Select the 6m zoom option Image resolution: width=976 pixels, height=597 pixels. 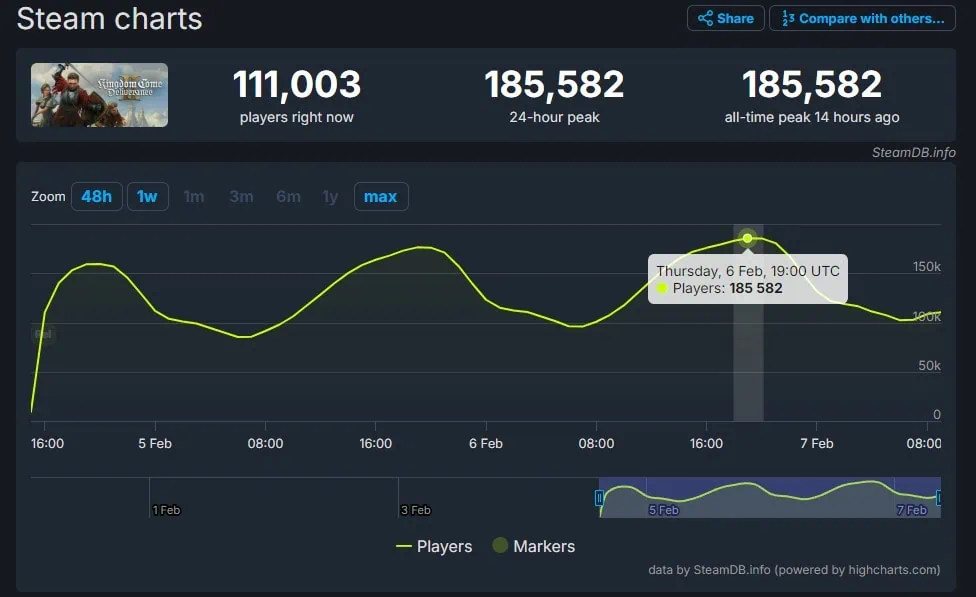pos(288,197)
